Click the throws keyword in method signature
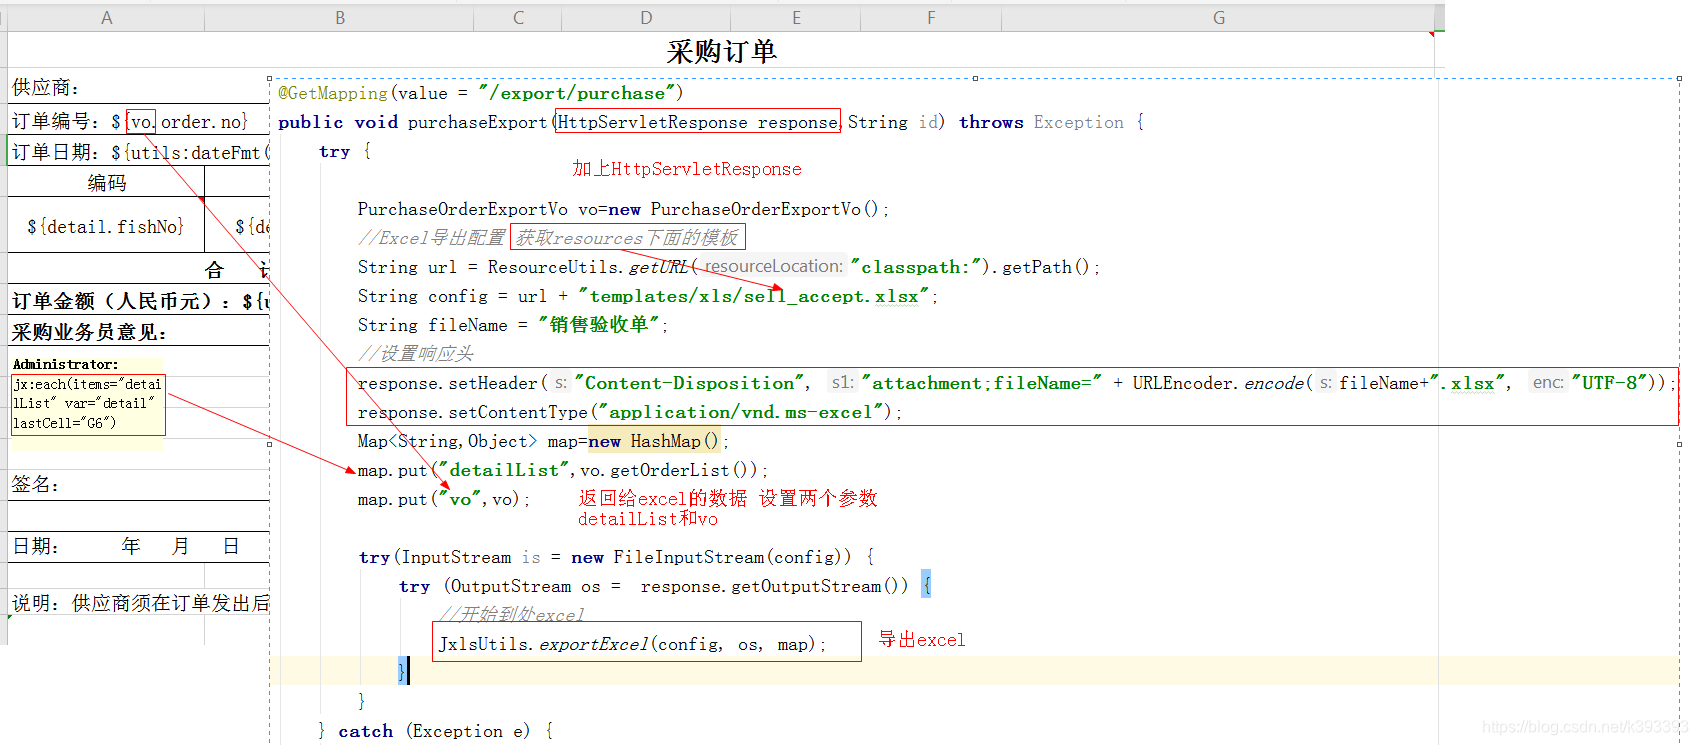1698x745 pixels. (x=991, y=122)
